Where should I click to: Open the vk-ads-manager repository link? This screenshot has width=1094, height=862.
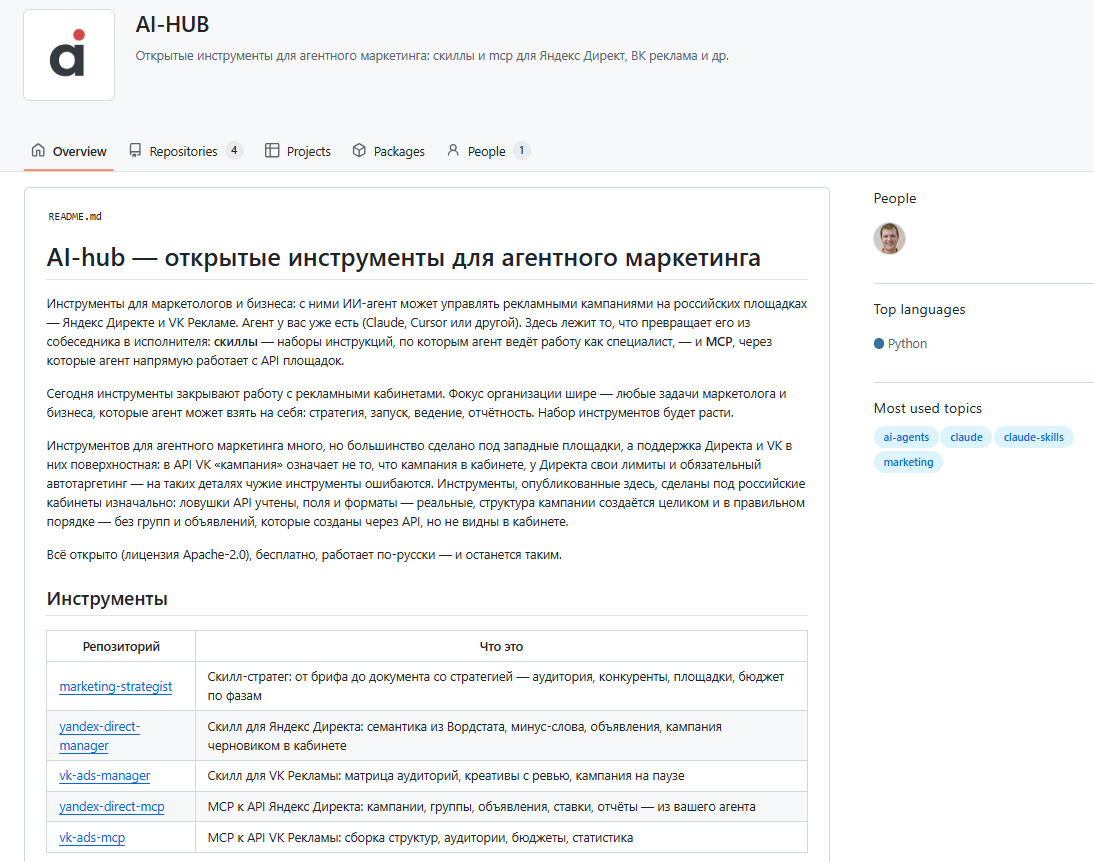click(x=105, y=775)
